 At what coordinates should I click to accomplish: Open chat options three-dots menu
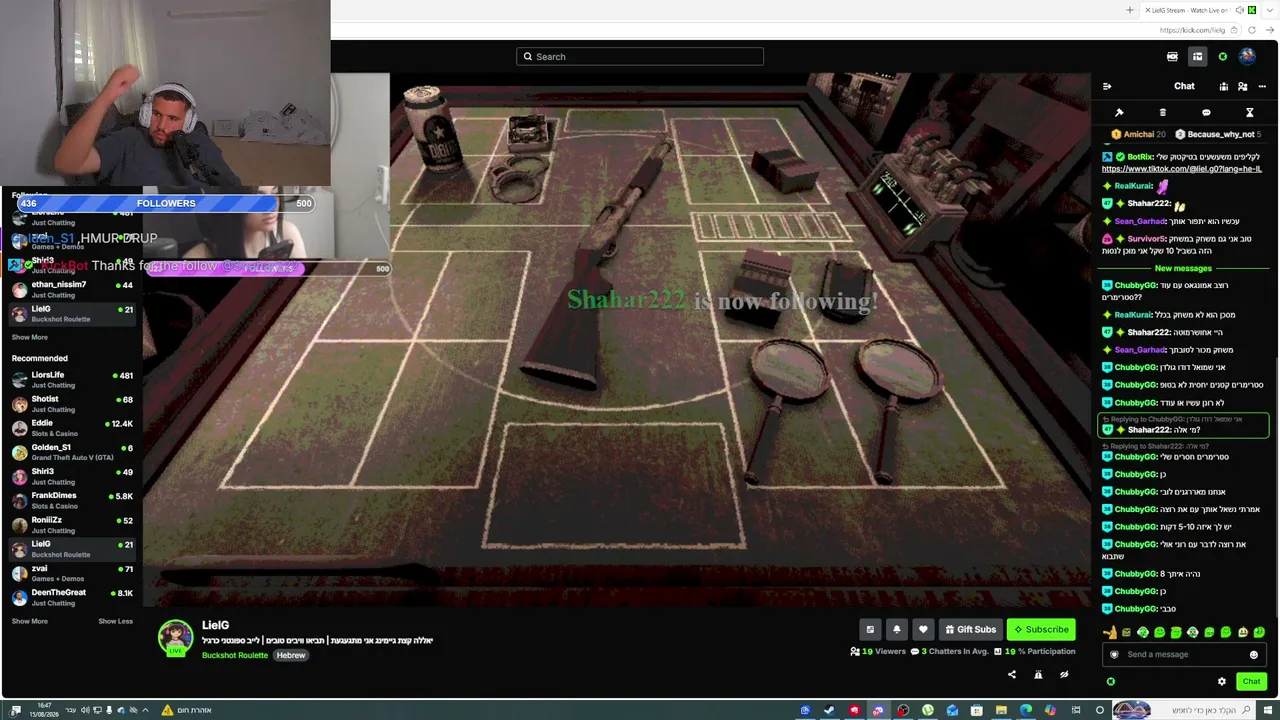(x=1262, y=86)
